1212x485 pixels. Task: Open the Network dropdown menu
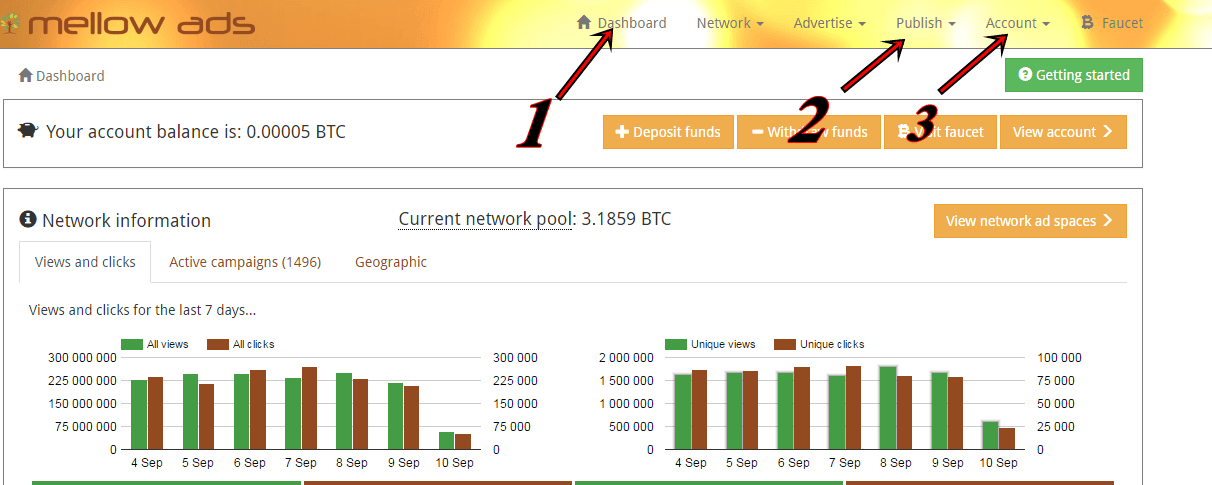pyautogui.click(x=730, y=23)
